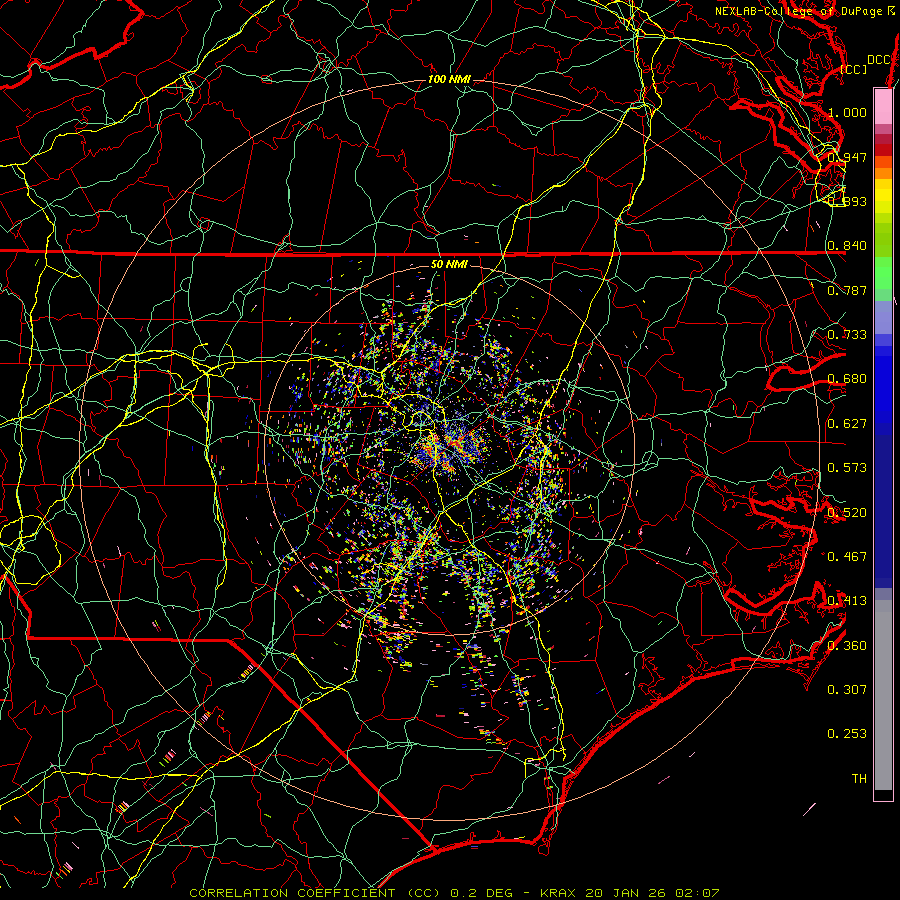Image resolution: width=900 pixels, height=900 pixels.
Task: Select the 0.733 legend value
Action: [x=847, y=335]
